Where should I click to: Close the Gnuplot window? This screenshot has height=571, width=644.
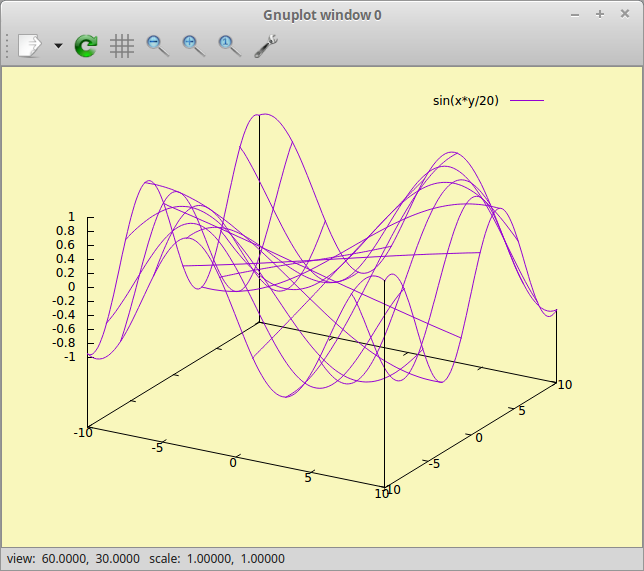pyautogui.click(x=624, y=14)
